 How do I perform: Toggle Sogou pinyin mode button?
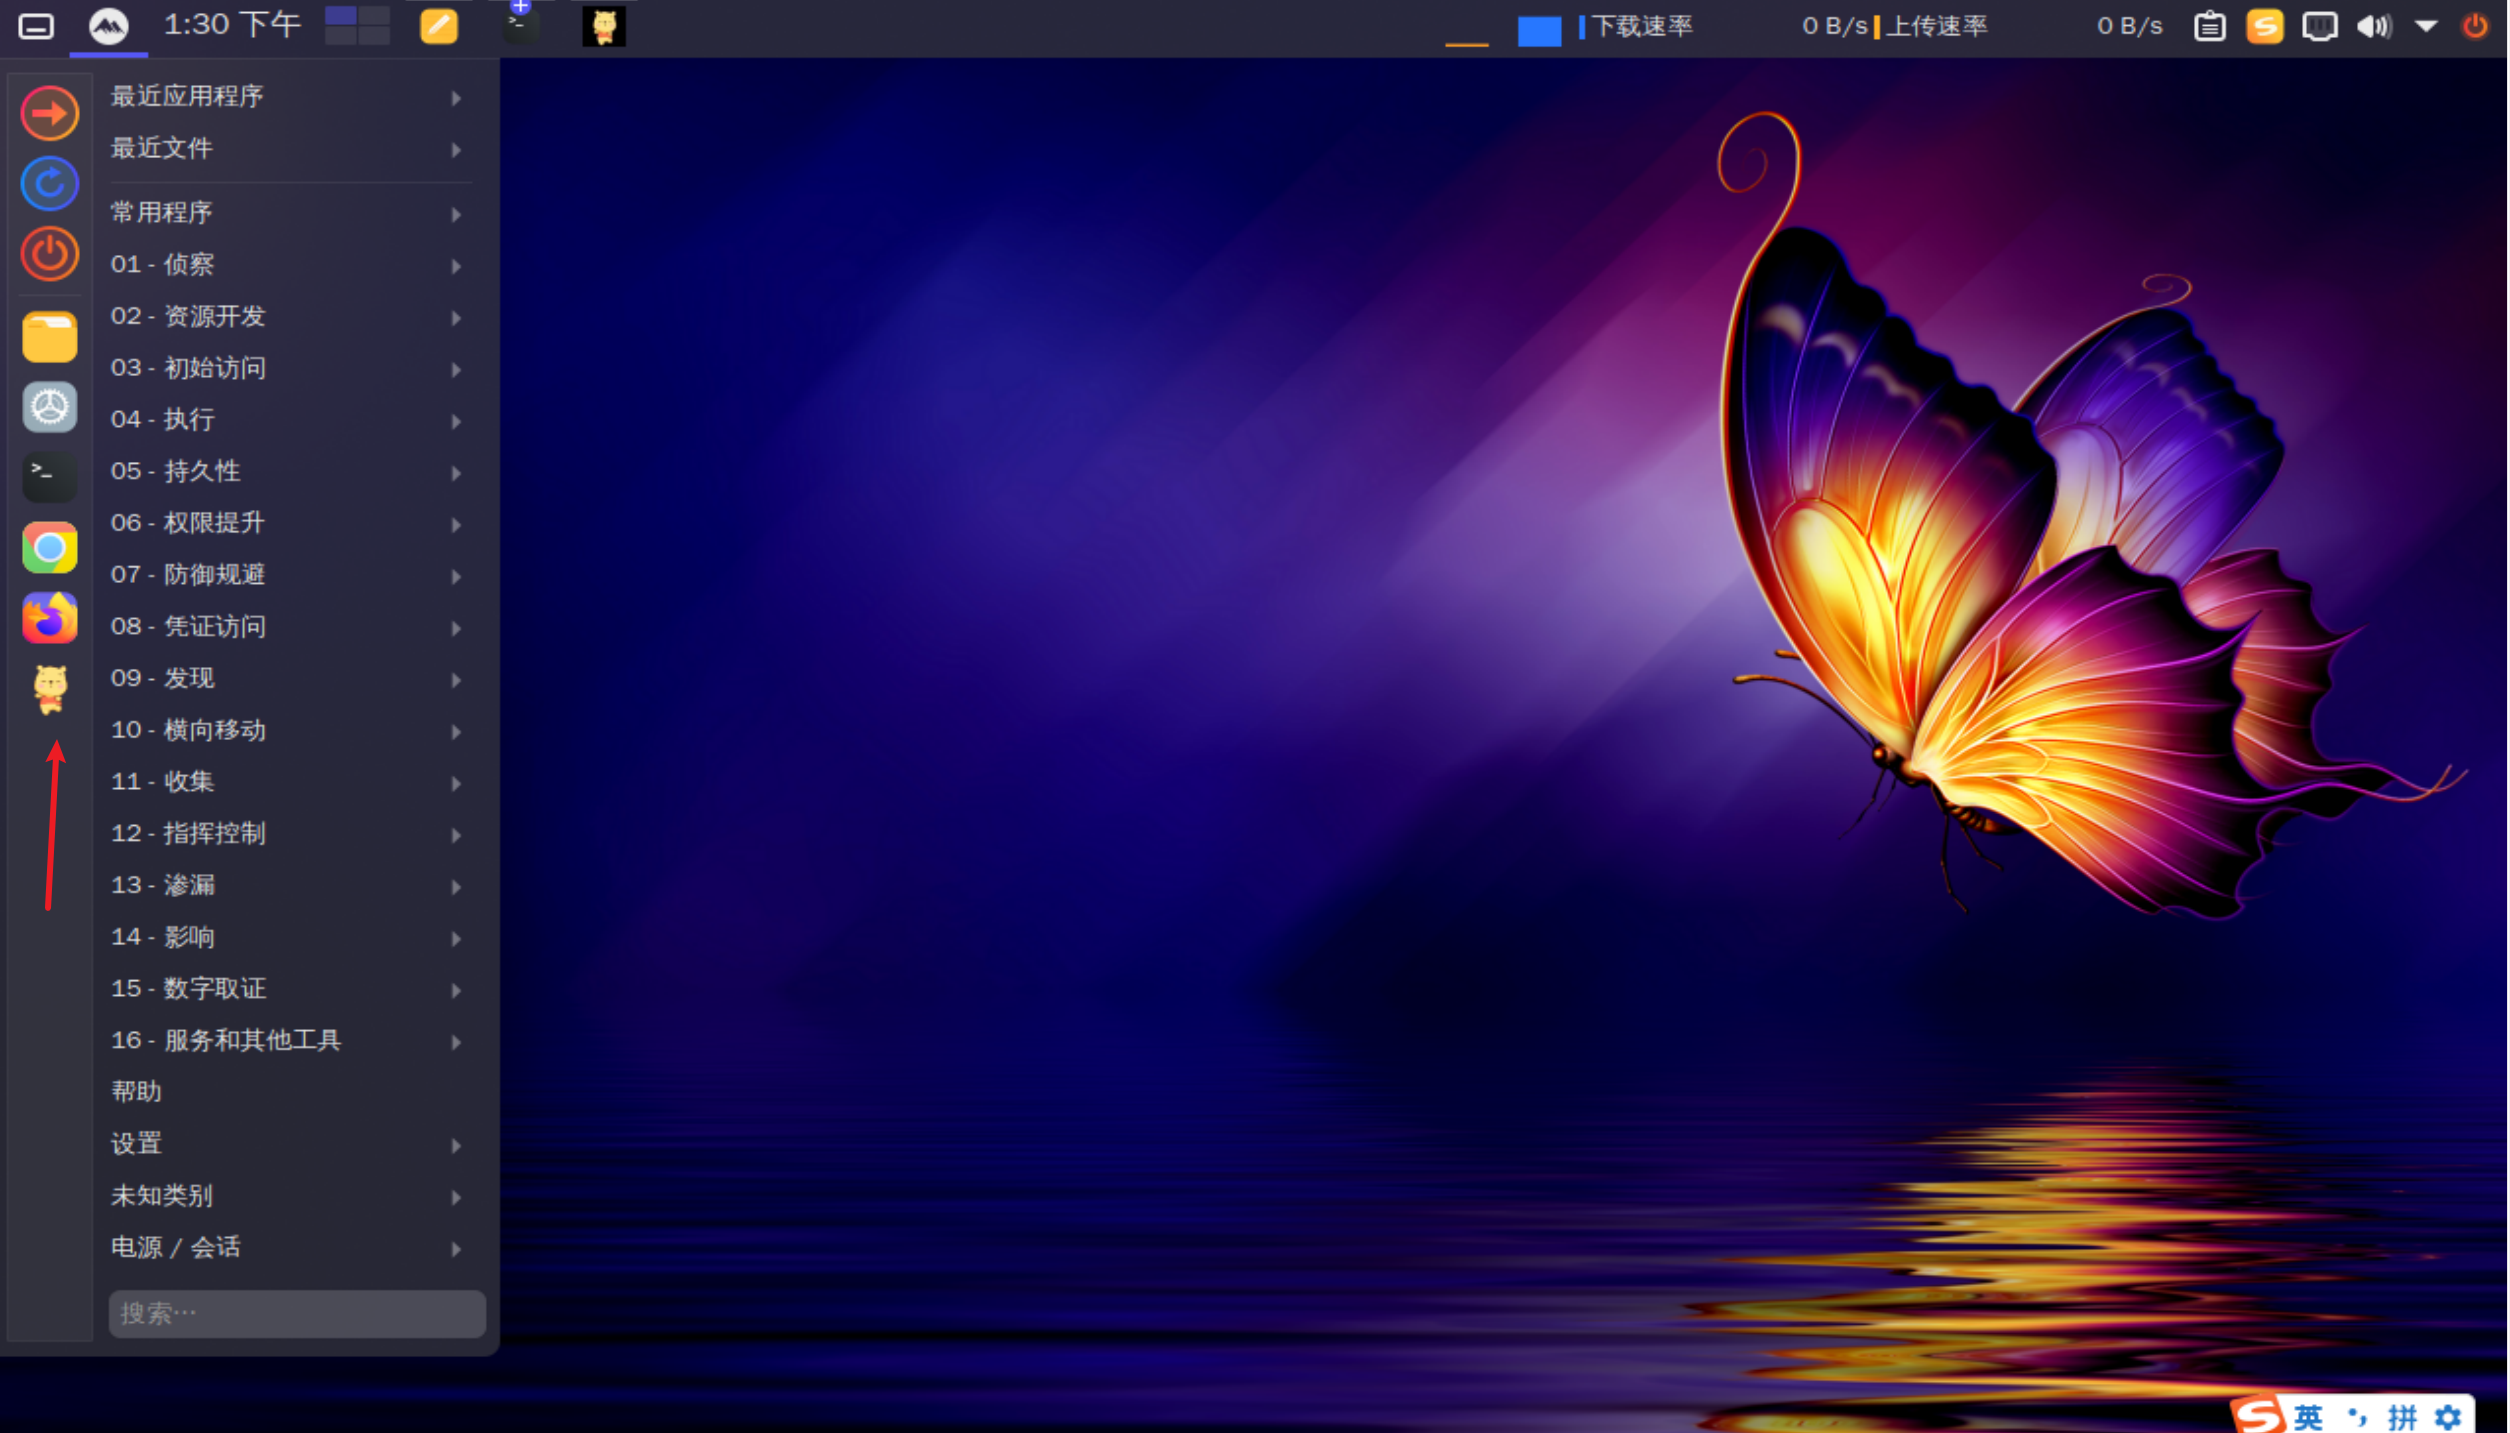pyautogui.click(x=2401, y=1416)
